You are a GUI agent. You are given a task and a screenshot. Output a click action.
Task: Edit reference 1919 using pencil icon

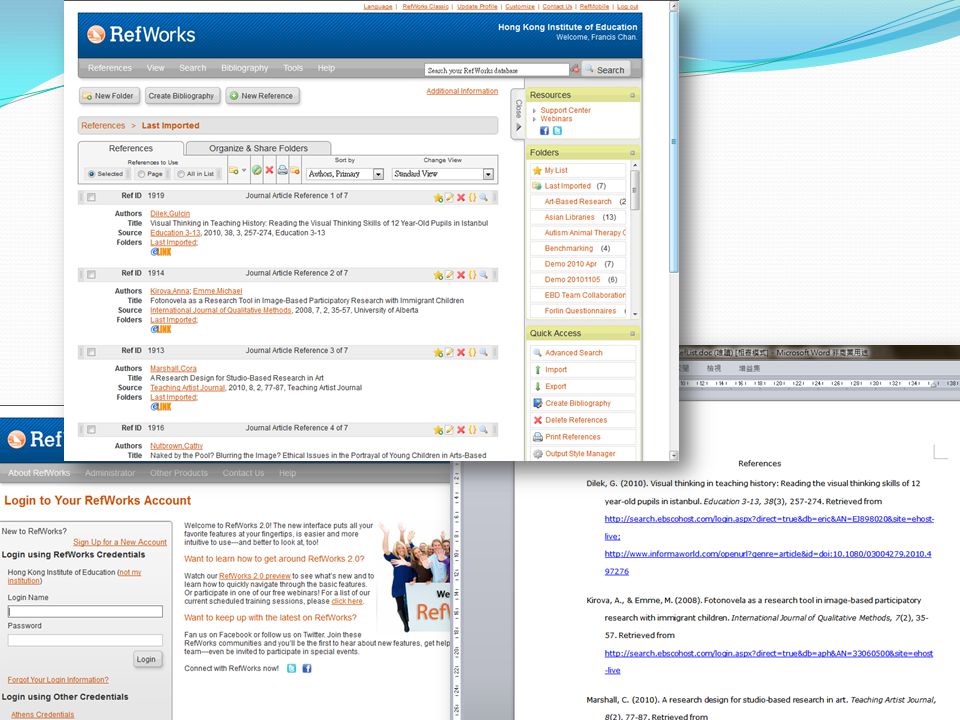449,198
